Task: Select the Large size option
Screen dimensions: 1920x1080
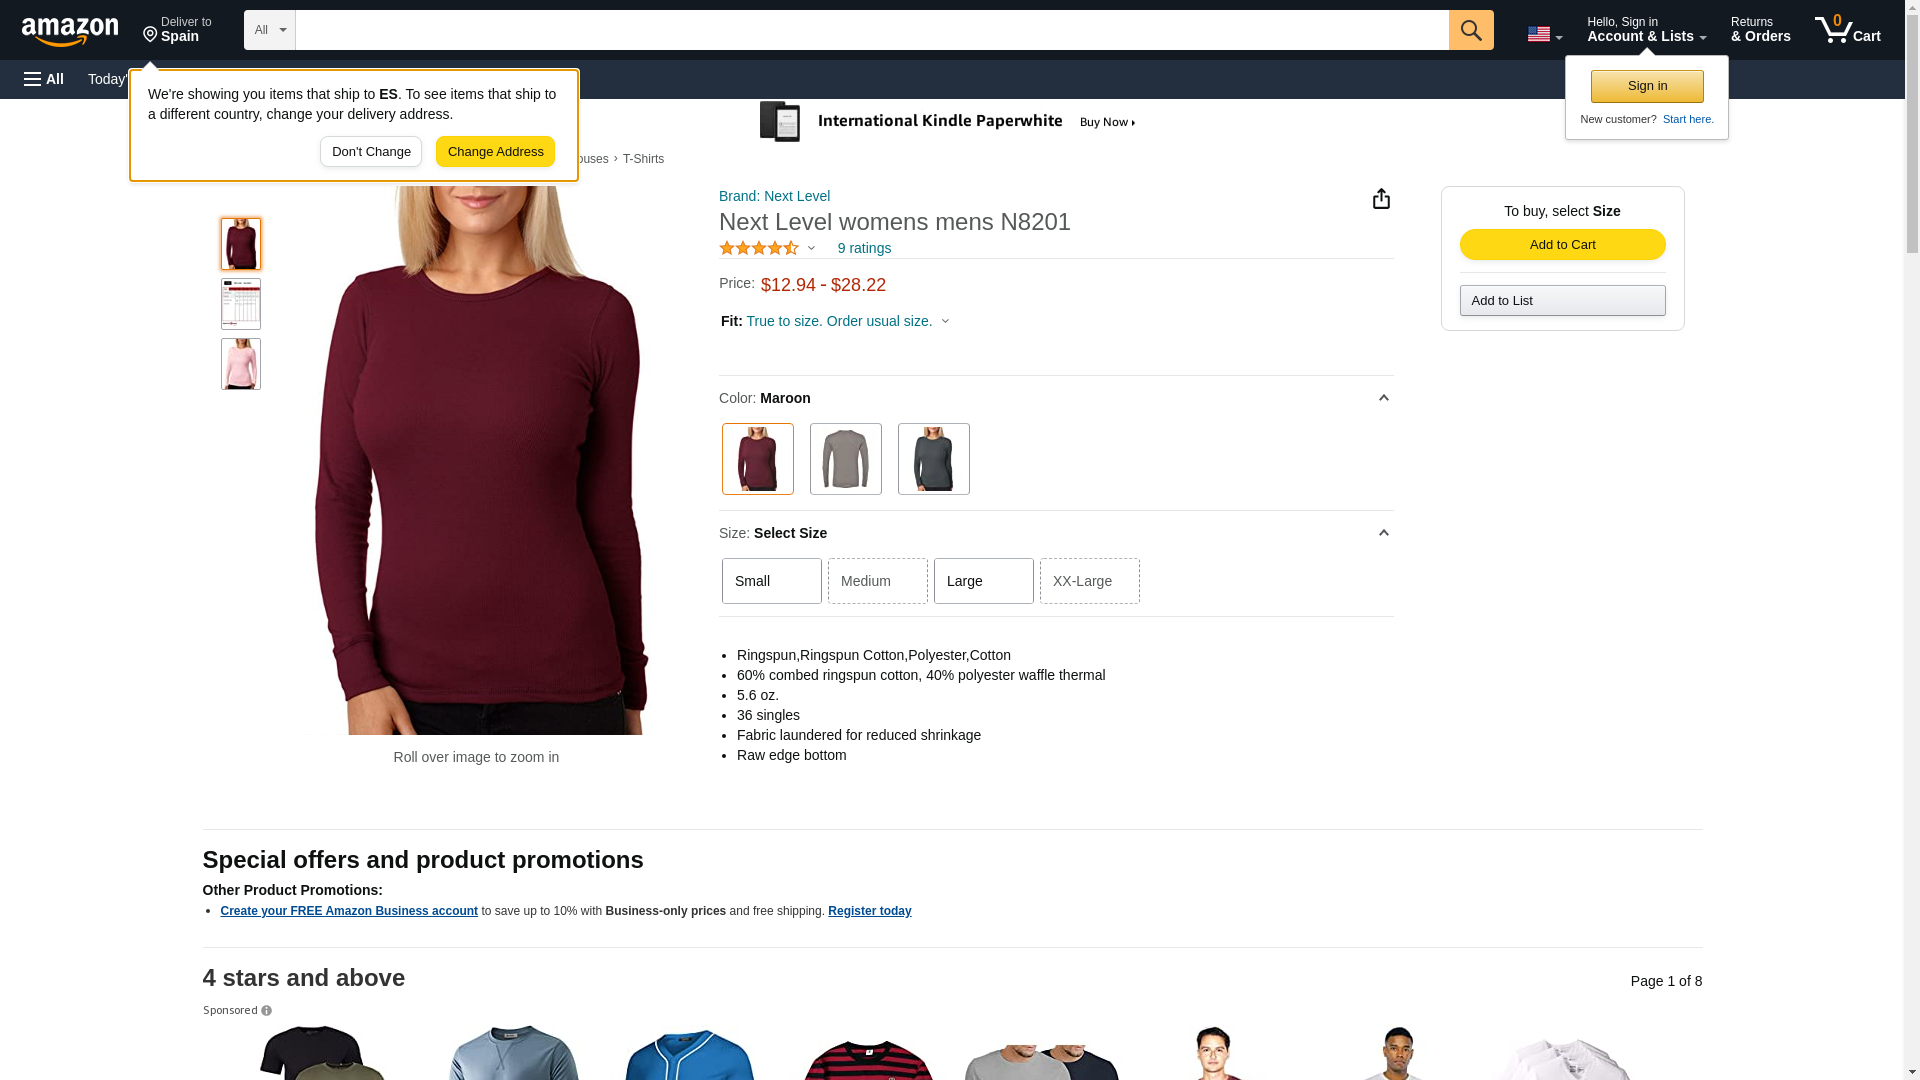Action: pos(984,581)
